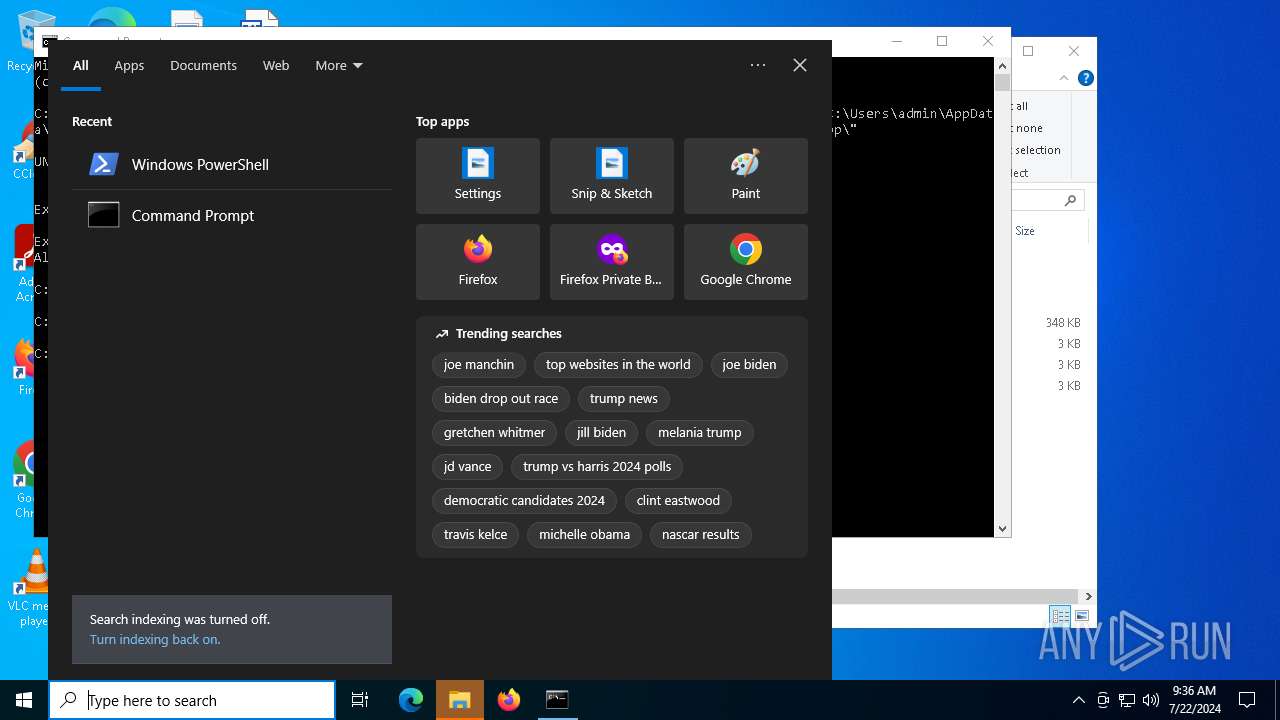Screen dimensions: 1280x720
Task: Switch to the Web search tab
Action: coord(276,65)
